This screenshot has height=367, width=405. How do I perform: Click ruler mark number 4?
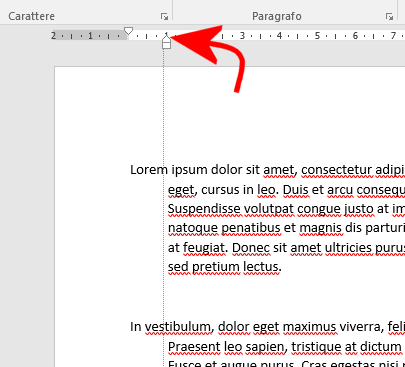[279, 35]
